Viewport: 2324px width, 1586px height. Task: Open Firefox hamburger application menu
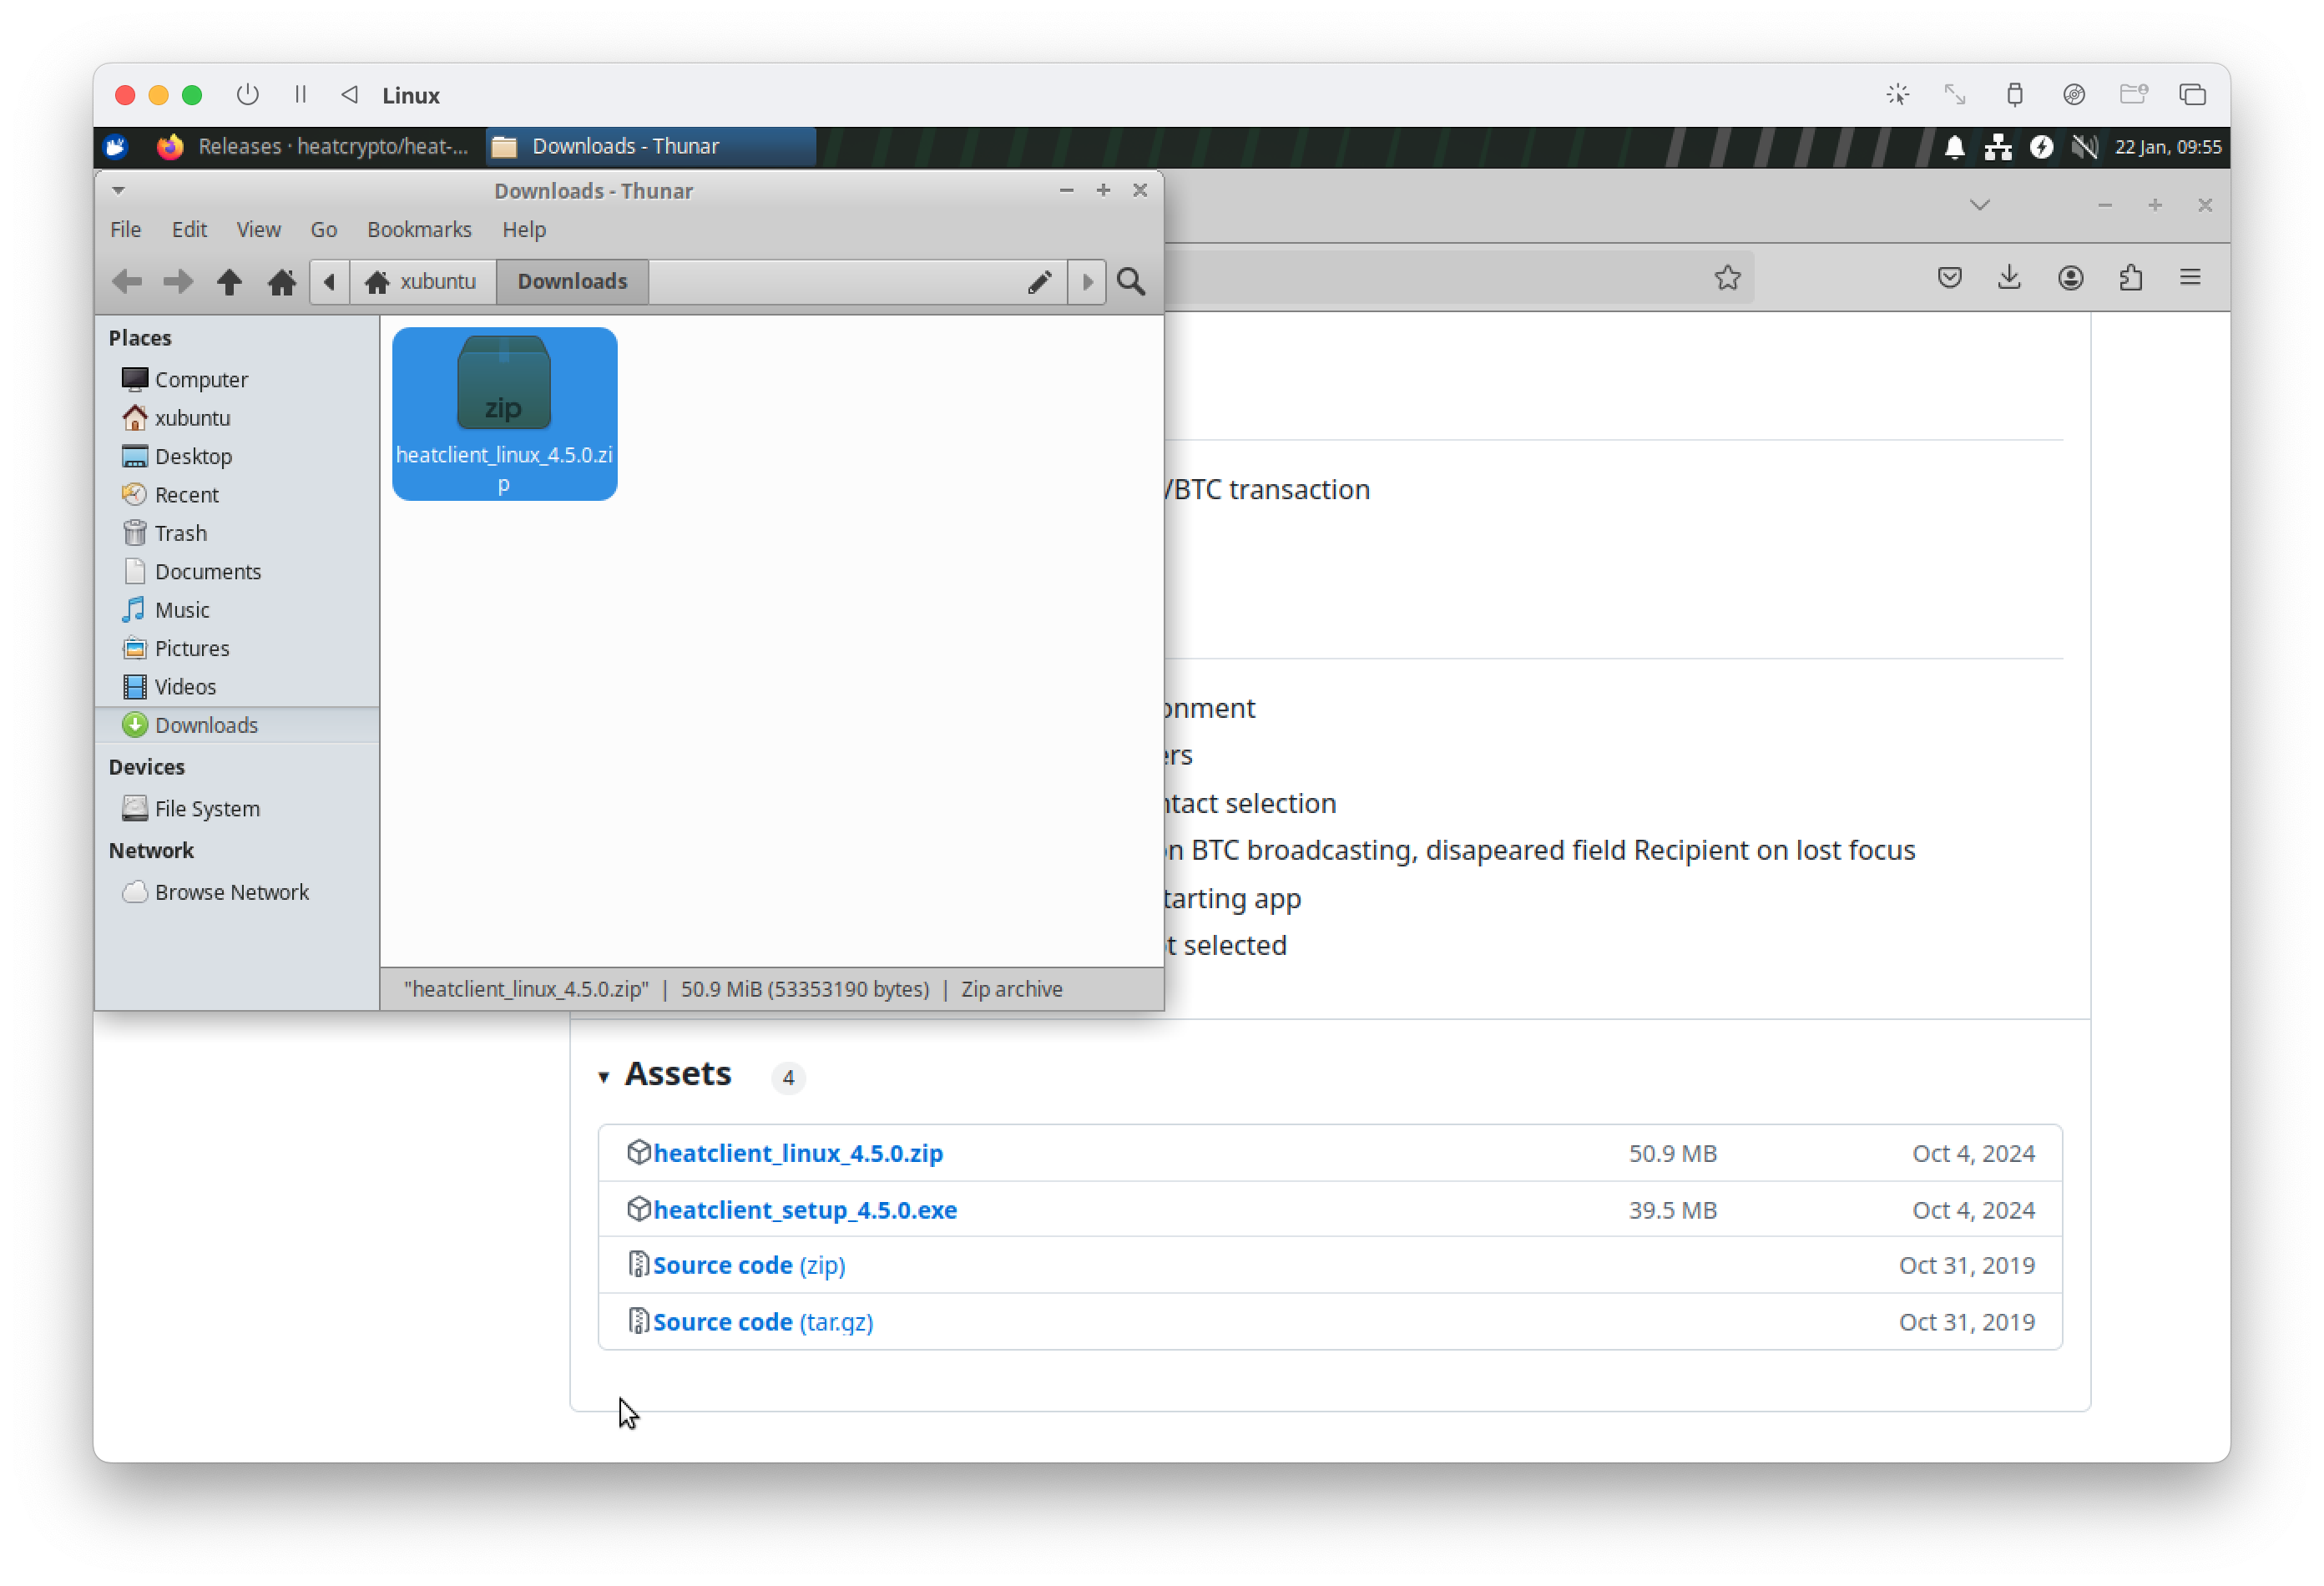(x=2190, y=278)
